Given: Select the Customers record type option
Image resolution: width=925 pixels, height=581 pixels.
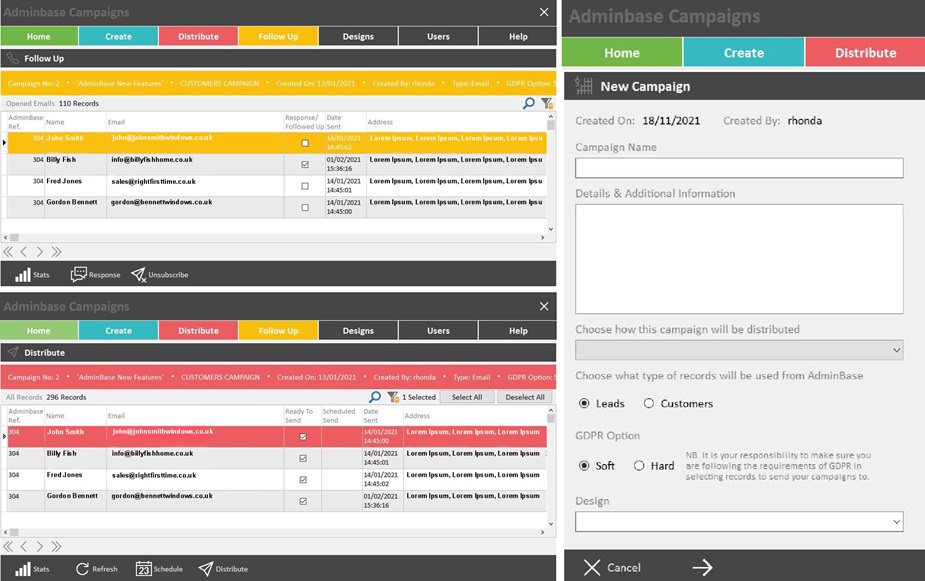Looking at the screenshot, I should [x=649, y=404].
